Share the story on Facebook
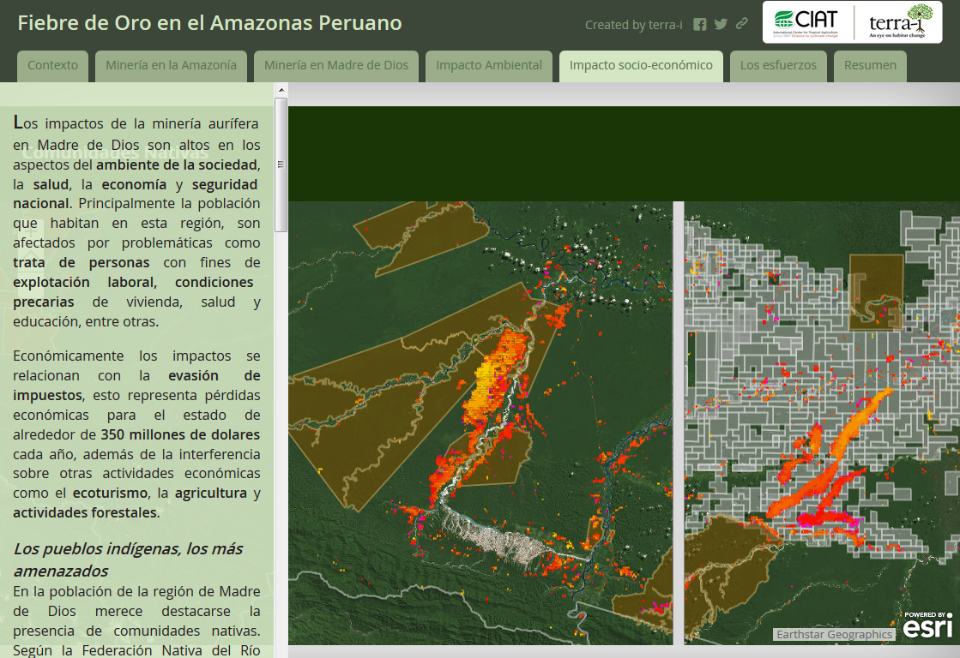 click(x=700, y=25)
